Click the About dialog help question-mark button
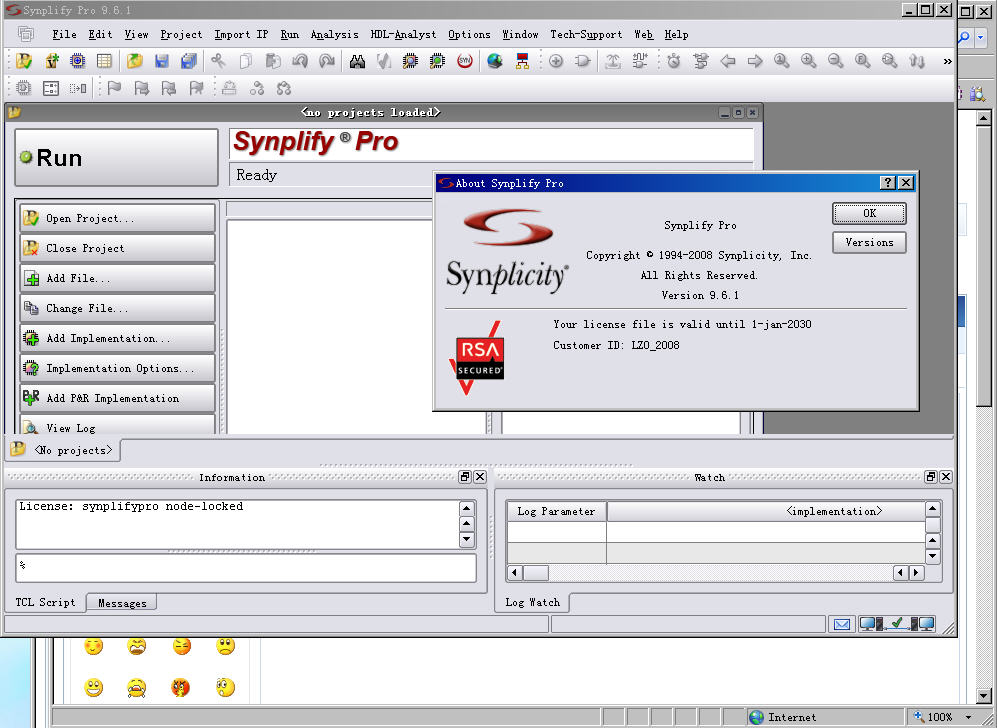The height and width of the screenshot is (728, 997). pos(887,183)
